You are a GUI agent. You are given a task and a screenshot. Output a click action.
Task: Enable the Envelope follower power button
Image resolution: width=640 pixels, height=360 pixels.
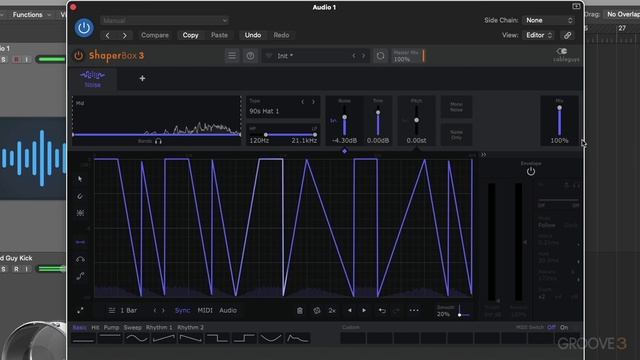click(531, 171)
